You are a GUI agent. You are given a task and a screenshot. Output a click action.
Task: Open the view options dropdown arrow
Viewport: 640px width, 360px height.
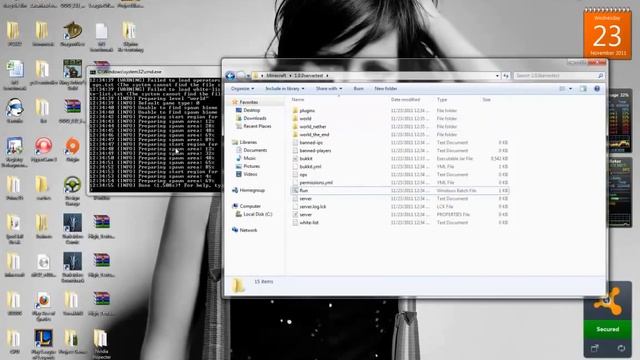(571, 89)
